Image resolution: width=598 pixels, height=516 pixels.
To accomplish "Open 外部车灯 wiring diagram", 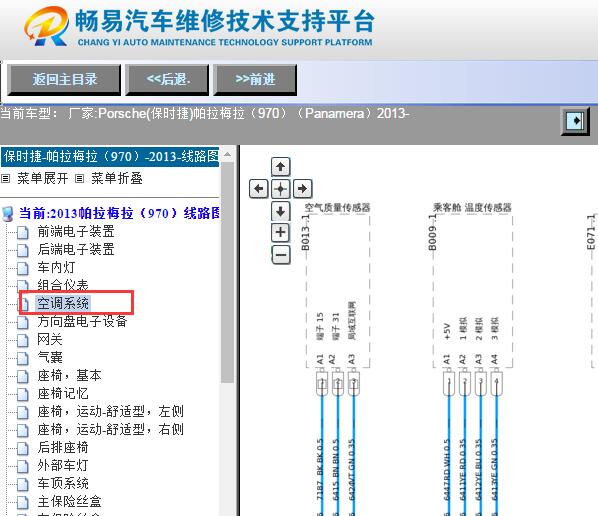I will [x=63, y=465].
